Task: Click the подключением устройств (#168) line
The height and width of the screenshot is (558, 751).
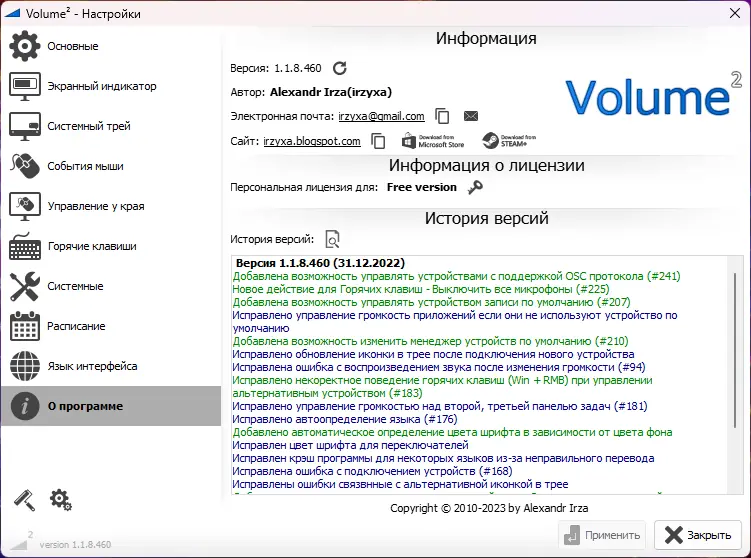Action: (372, 471)
